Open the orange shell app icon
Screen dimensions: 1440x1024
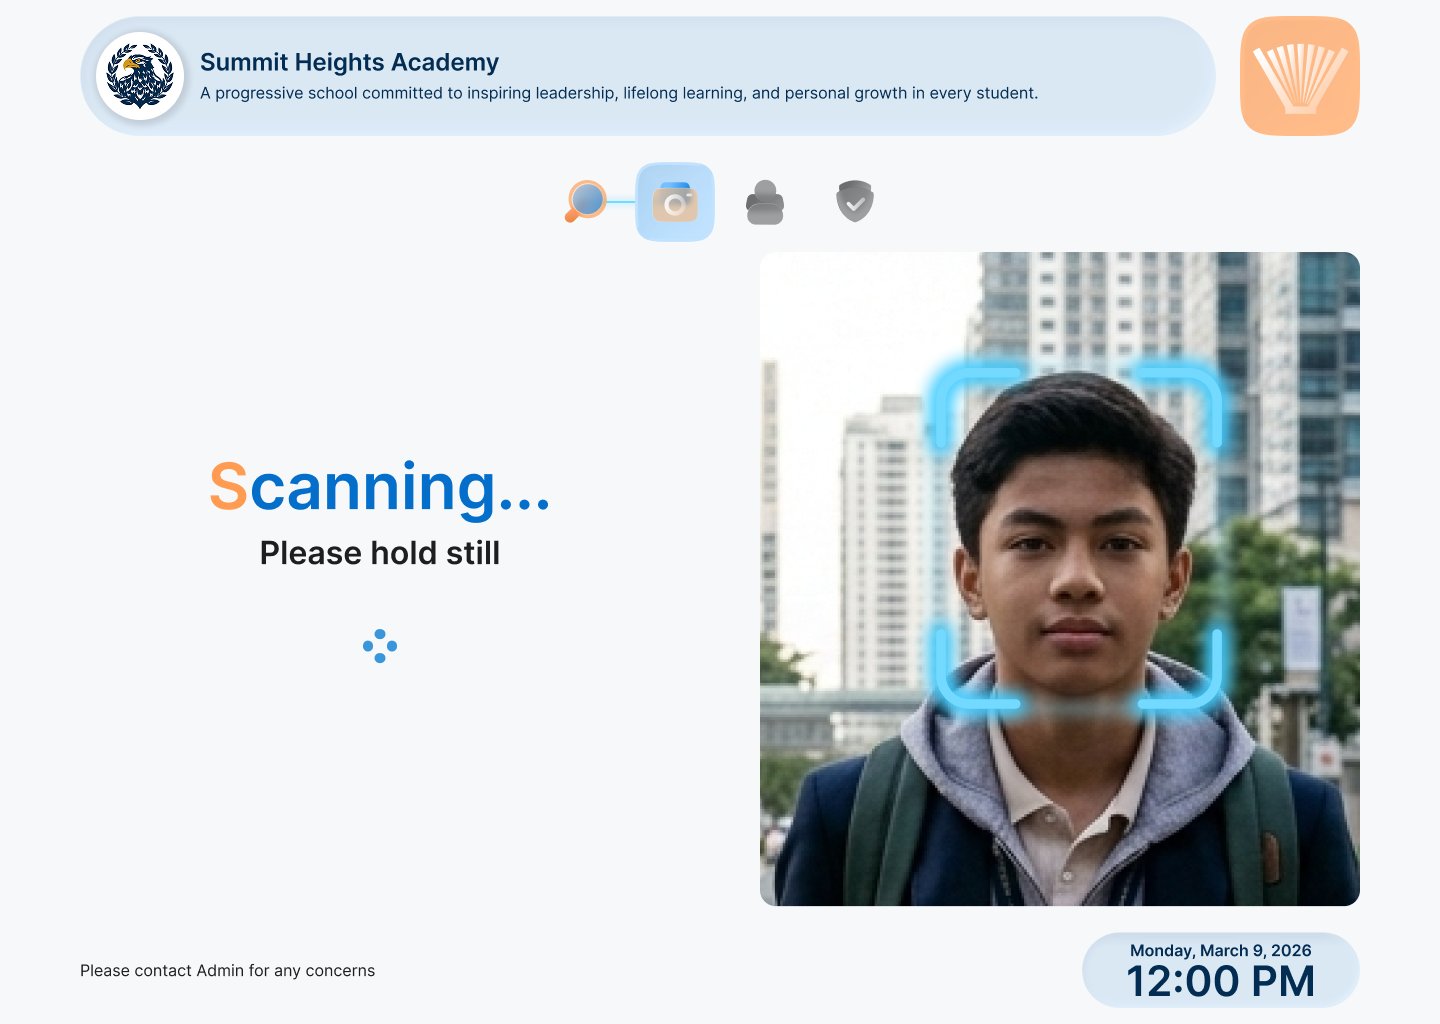1300,76
